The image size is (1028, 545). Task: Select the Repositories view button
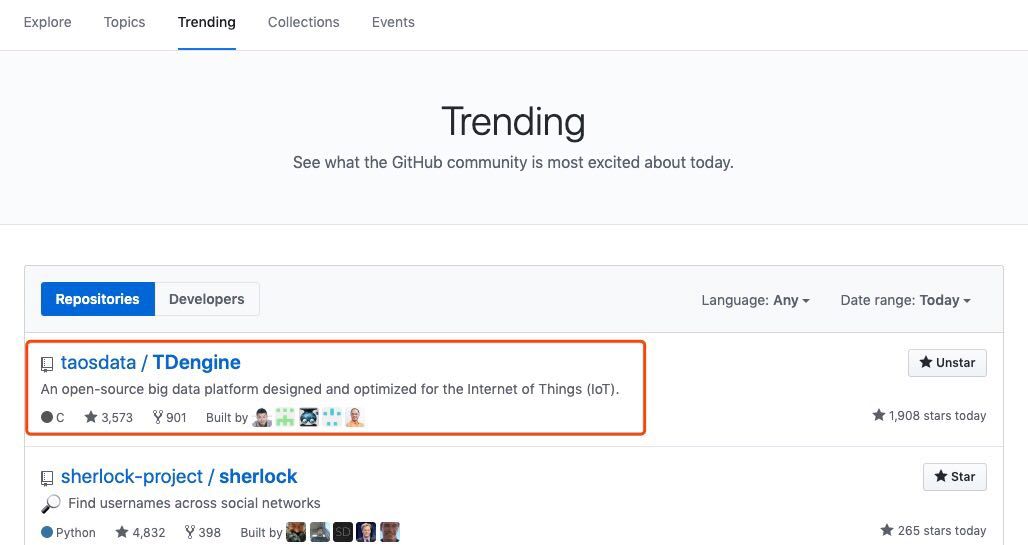[x=97, y=299]
